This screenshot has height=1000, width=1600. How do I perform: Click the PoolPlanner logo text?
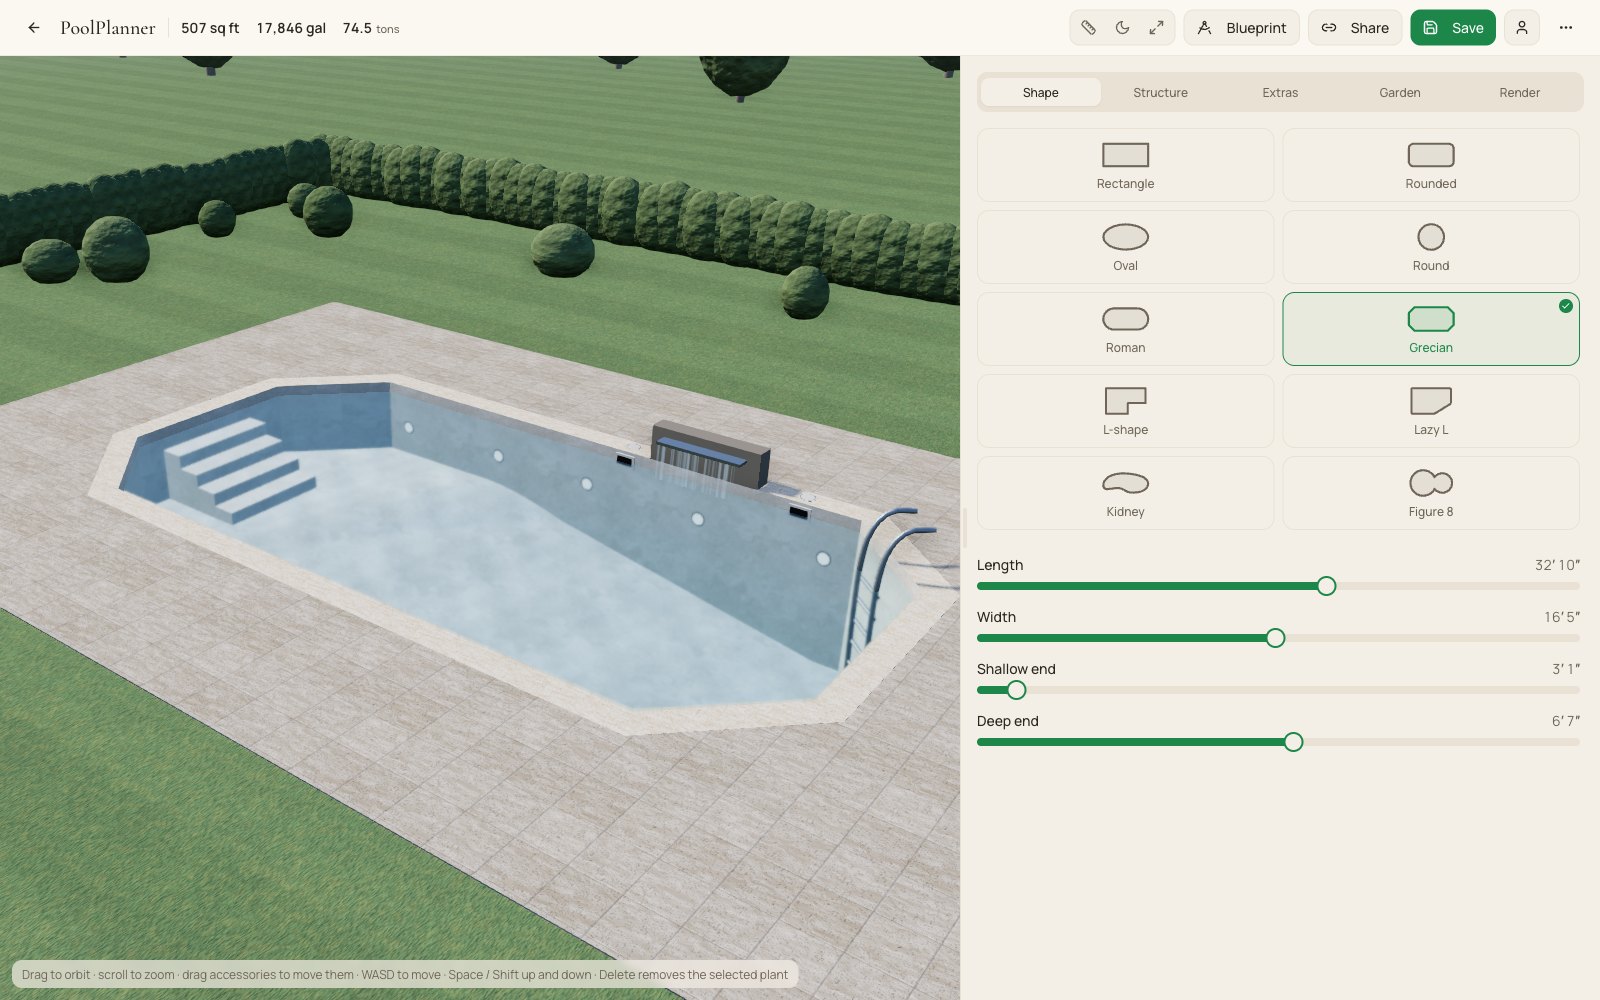tap(108, 28)
